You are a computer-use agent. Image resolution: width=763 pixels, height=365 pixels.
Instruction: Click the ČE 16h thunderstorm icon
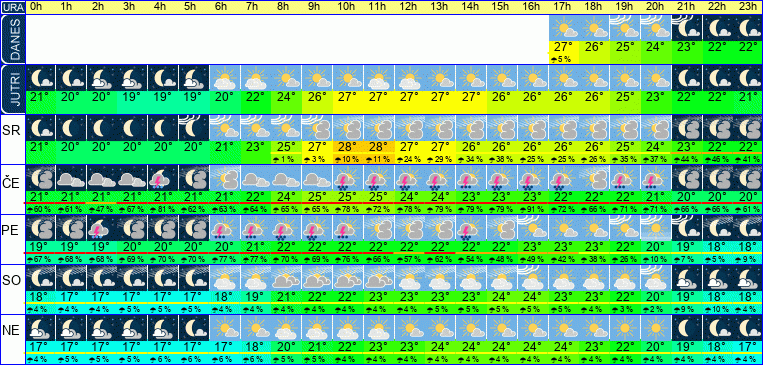click(533, 178)
